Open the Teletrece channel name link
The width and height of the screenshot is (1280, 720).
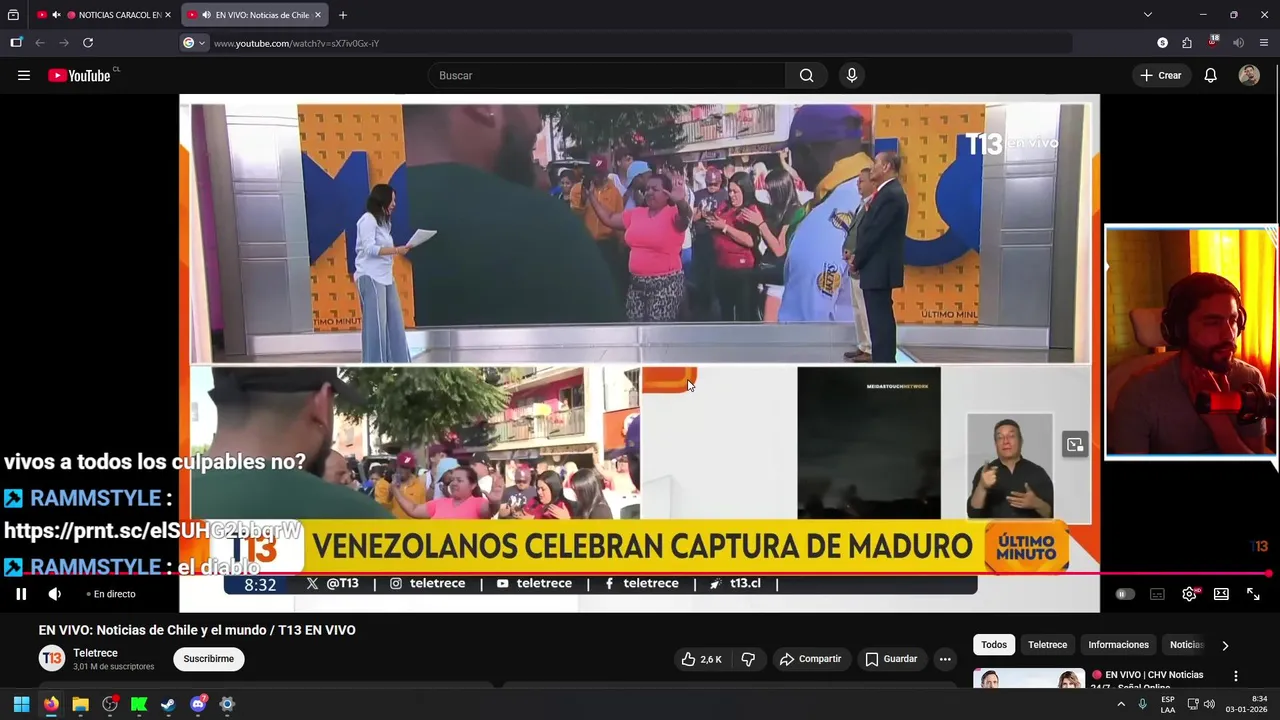(x=95, y=653)
